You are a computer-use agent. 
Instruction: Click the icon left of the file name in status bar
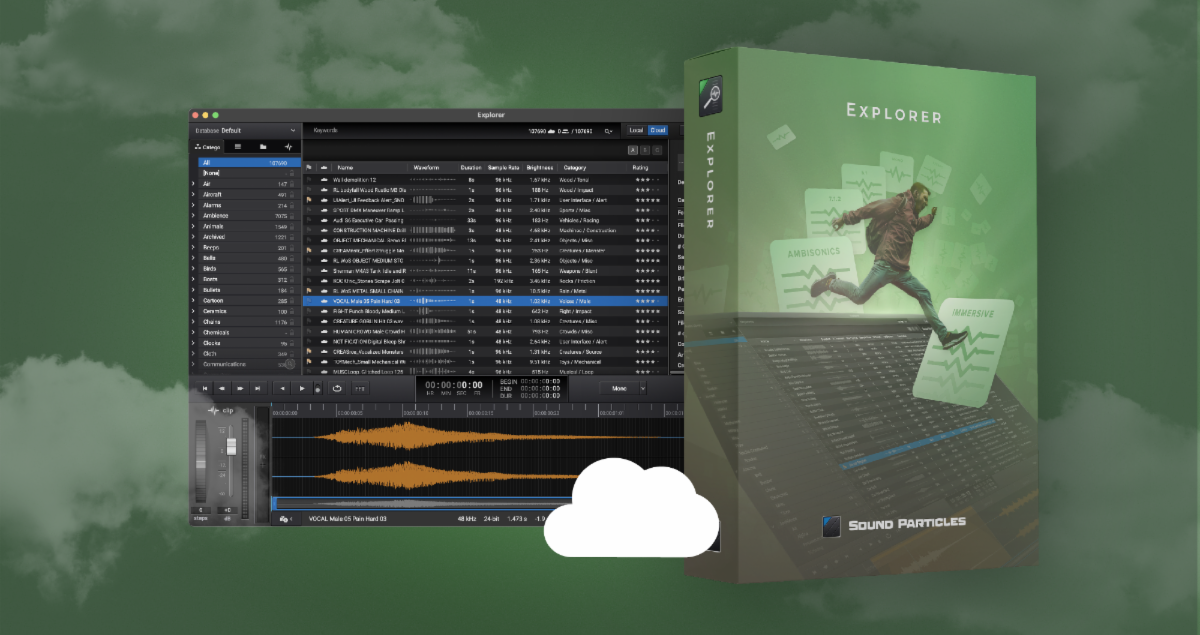(x=284, y=519)
